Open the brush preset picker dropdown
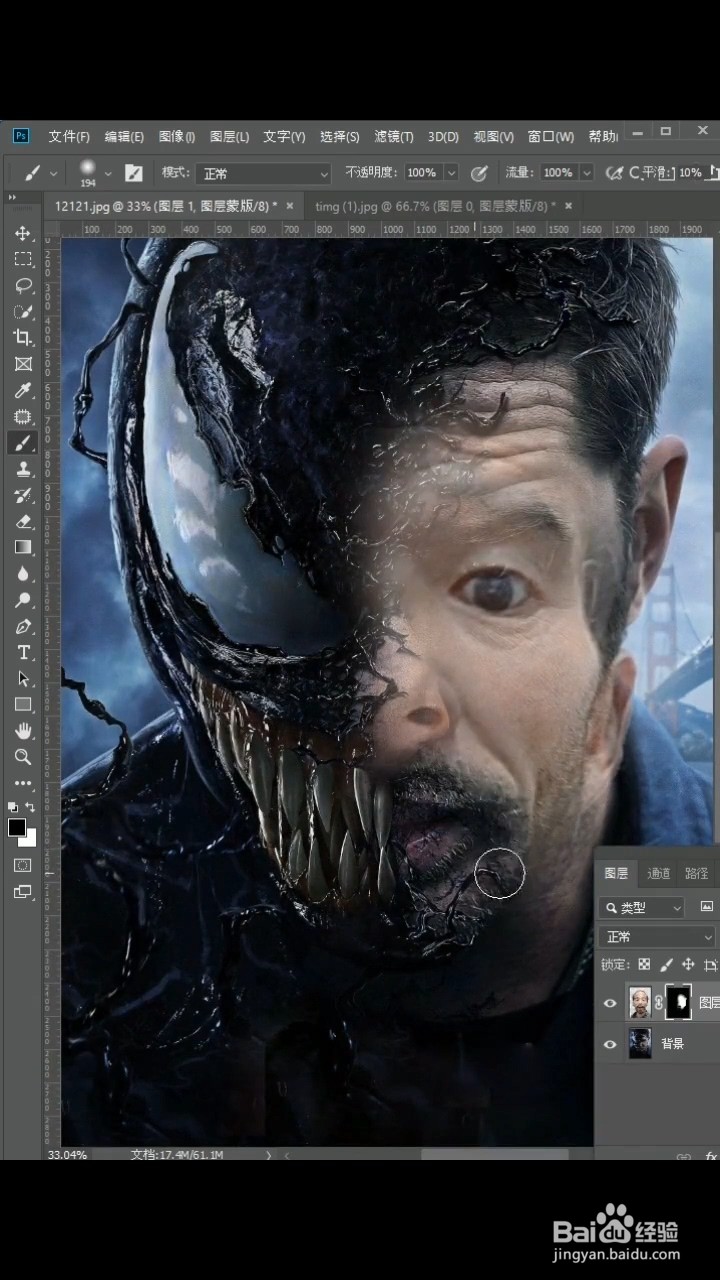This screenshot has width=720, height=1280. pyautogui.click(x=108, y=173)
